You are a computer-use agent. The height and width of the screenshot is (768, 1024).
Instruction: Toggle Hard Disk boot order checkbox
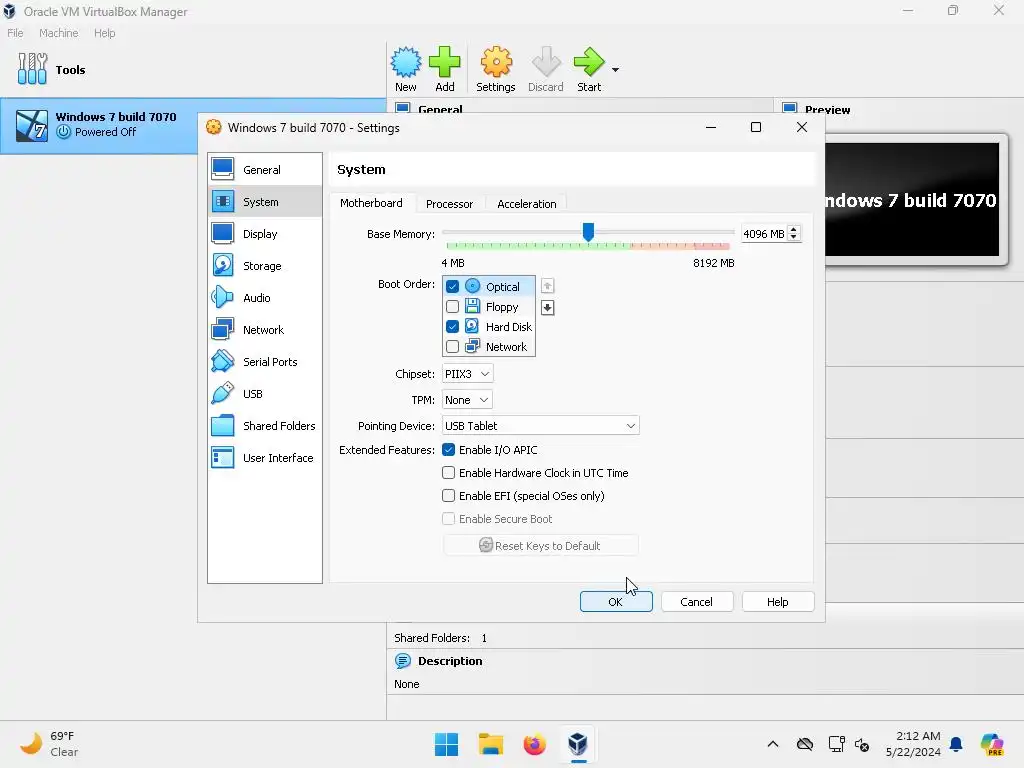452,327
